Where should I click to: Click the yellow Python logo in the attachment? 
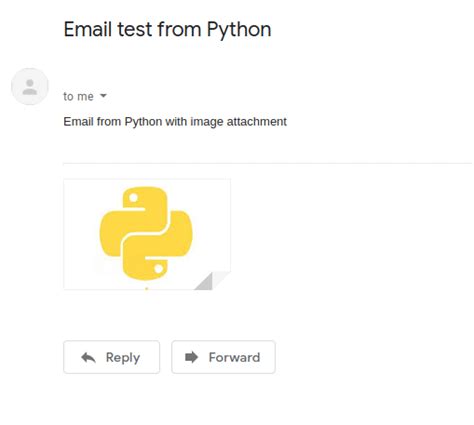tap(146, 234)
